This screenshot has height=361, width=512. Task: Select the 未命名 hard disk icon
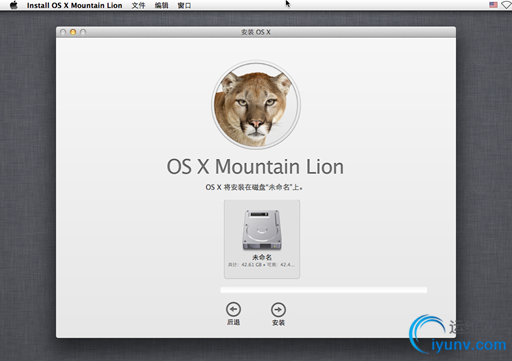[262, 230]
